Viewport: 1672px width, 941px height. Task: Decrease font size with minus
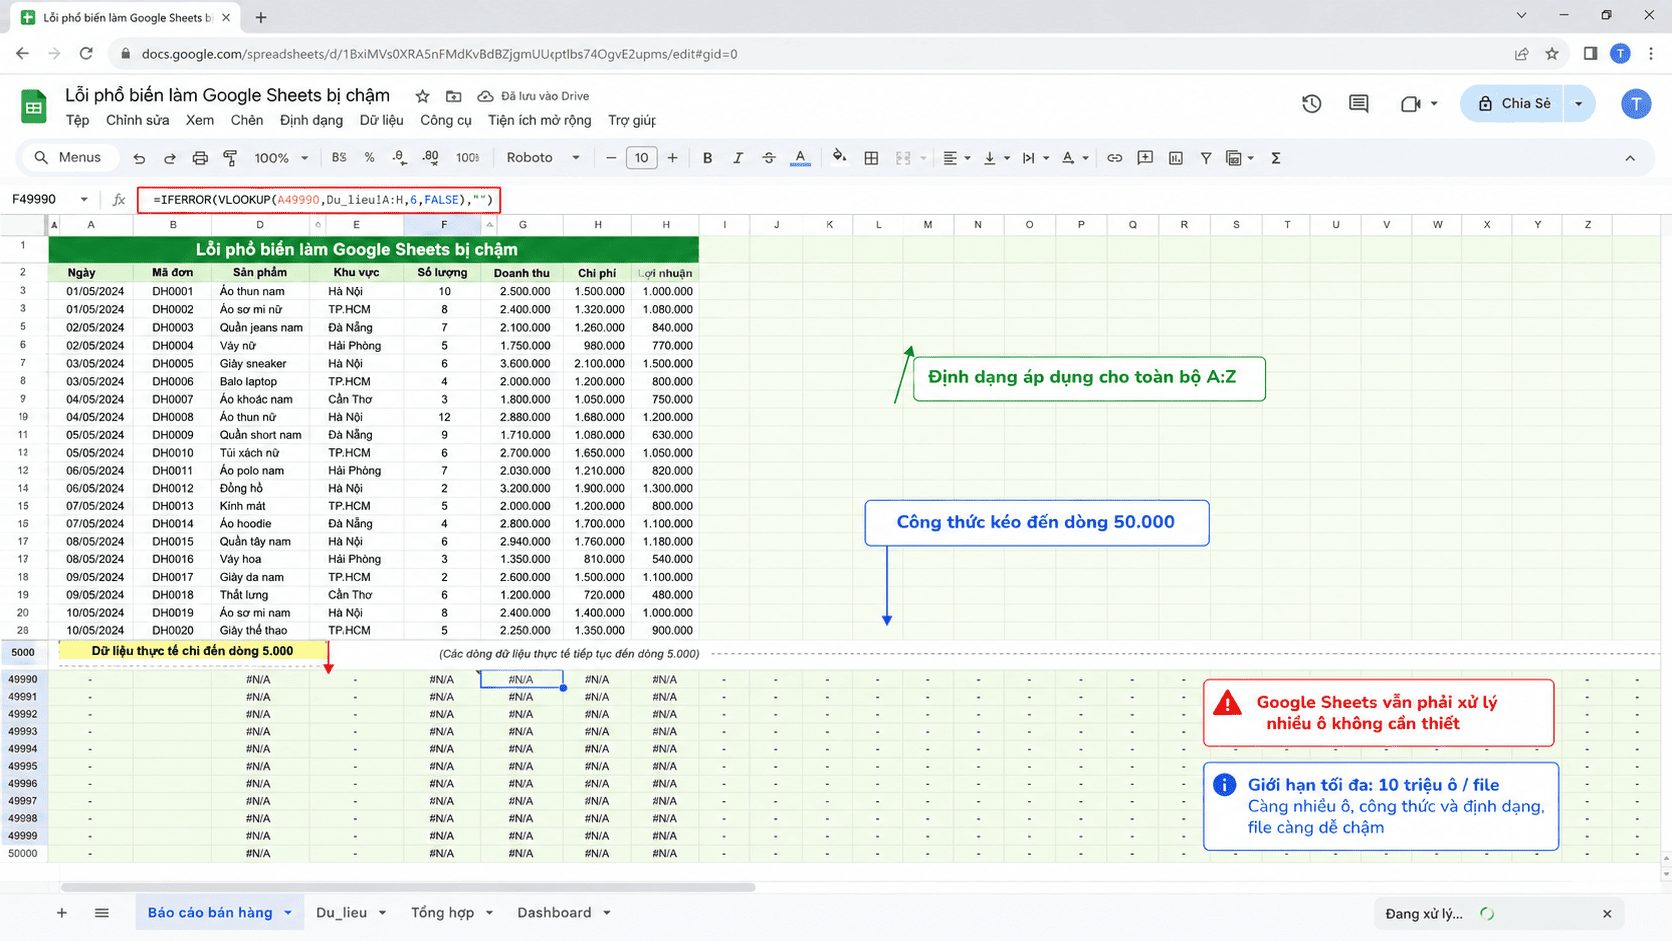click(x=611, y=158)
